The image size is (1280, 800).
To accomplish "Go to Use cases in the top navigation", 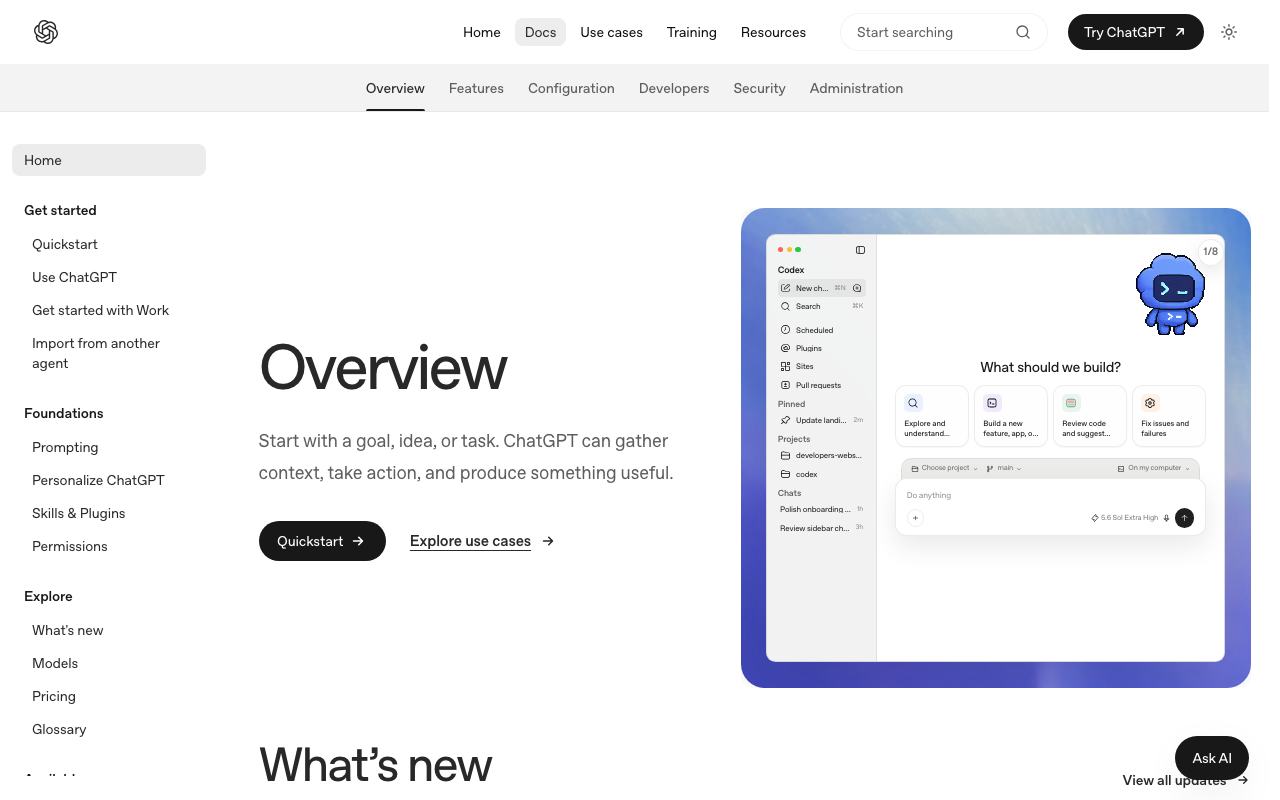I will click(x=611, y=32).
